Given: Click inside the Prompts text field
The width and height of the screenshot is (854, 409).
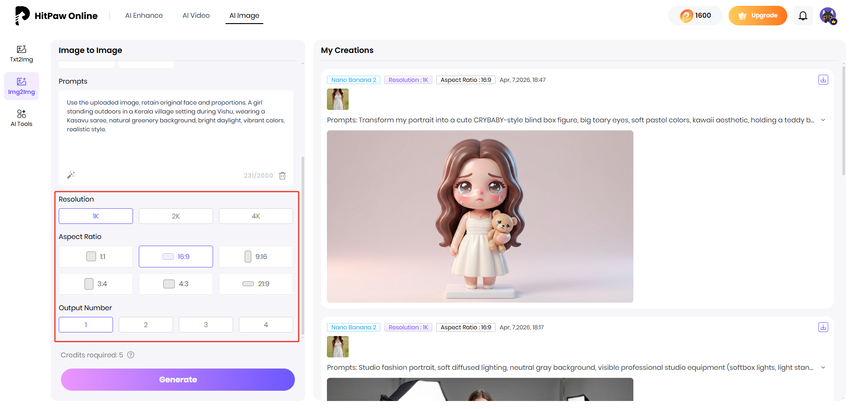Looking at the screenshot, I should pos(175,125).
